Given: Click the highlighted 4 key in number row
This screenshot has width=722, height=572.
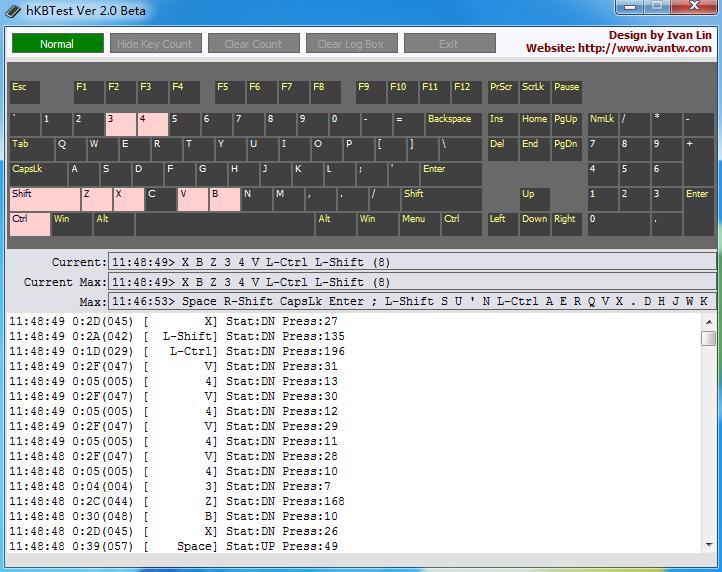Looking at the screenshot, I should (153, 124).
